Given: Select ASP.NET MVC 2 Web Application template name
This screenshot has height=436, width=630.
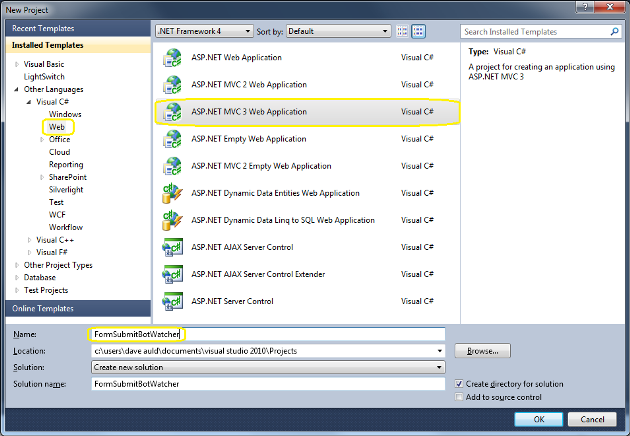Looking at the screenshot, I should tap(249, 85).
